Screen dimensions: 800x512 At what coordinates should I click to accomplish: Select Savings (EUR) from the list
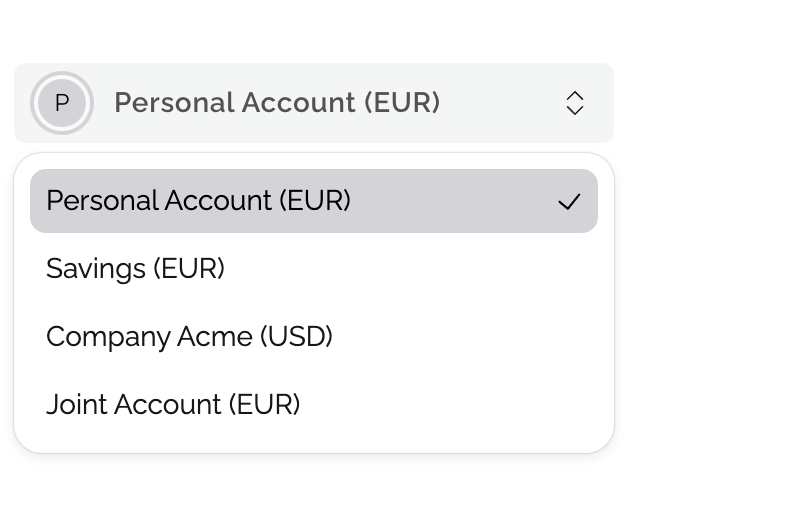(x=135, y=269)
